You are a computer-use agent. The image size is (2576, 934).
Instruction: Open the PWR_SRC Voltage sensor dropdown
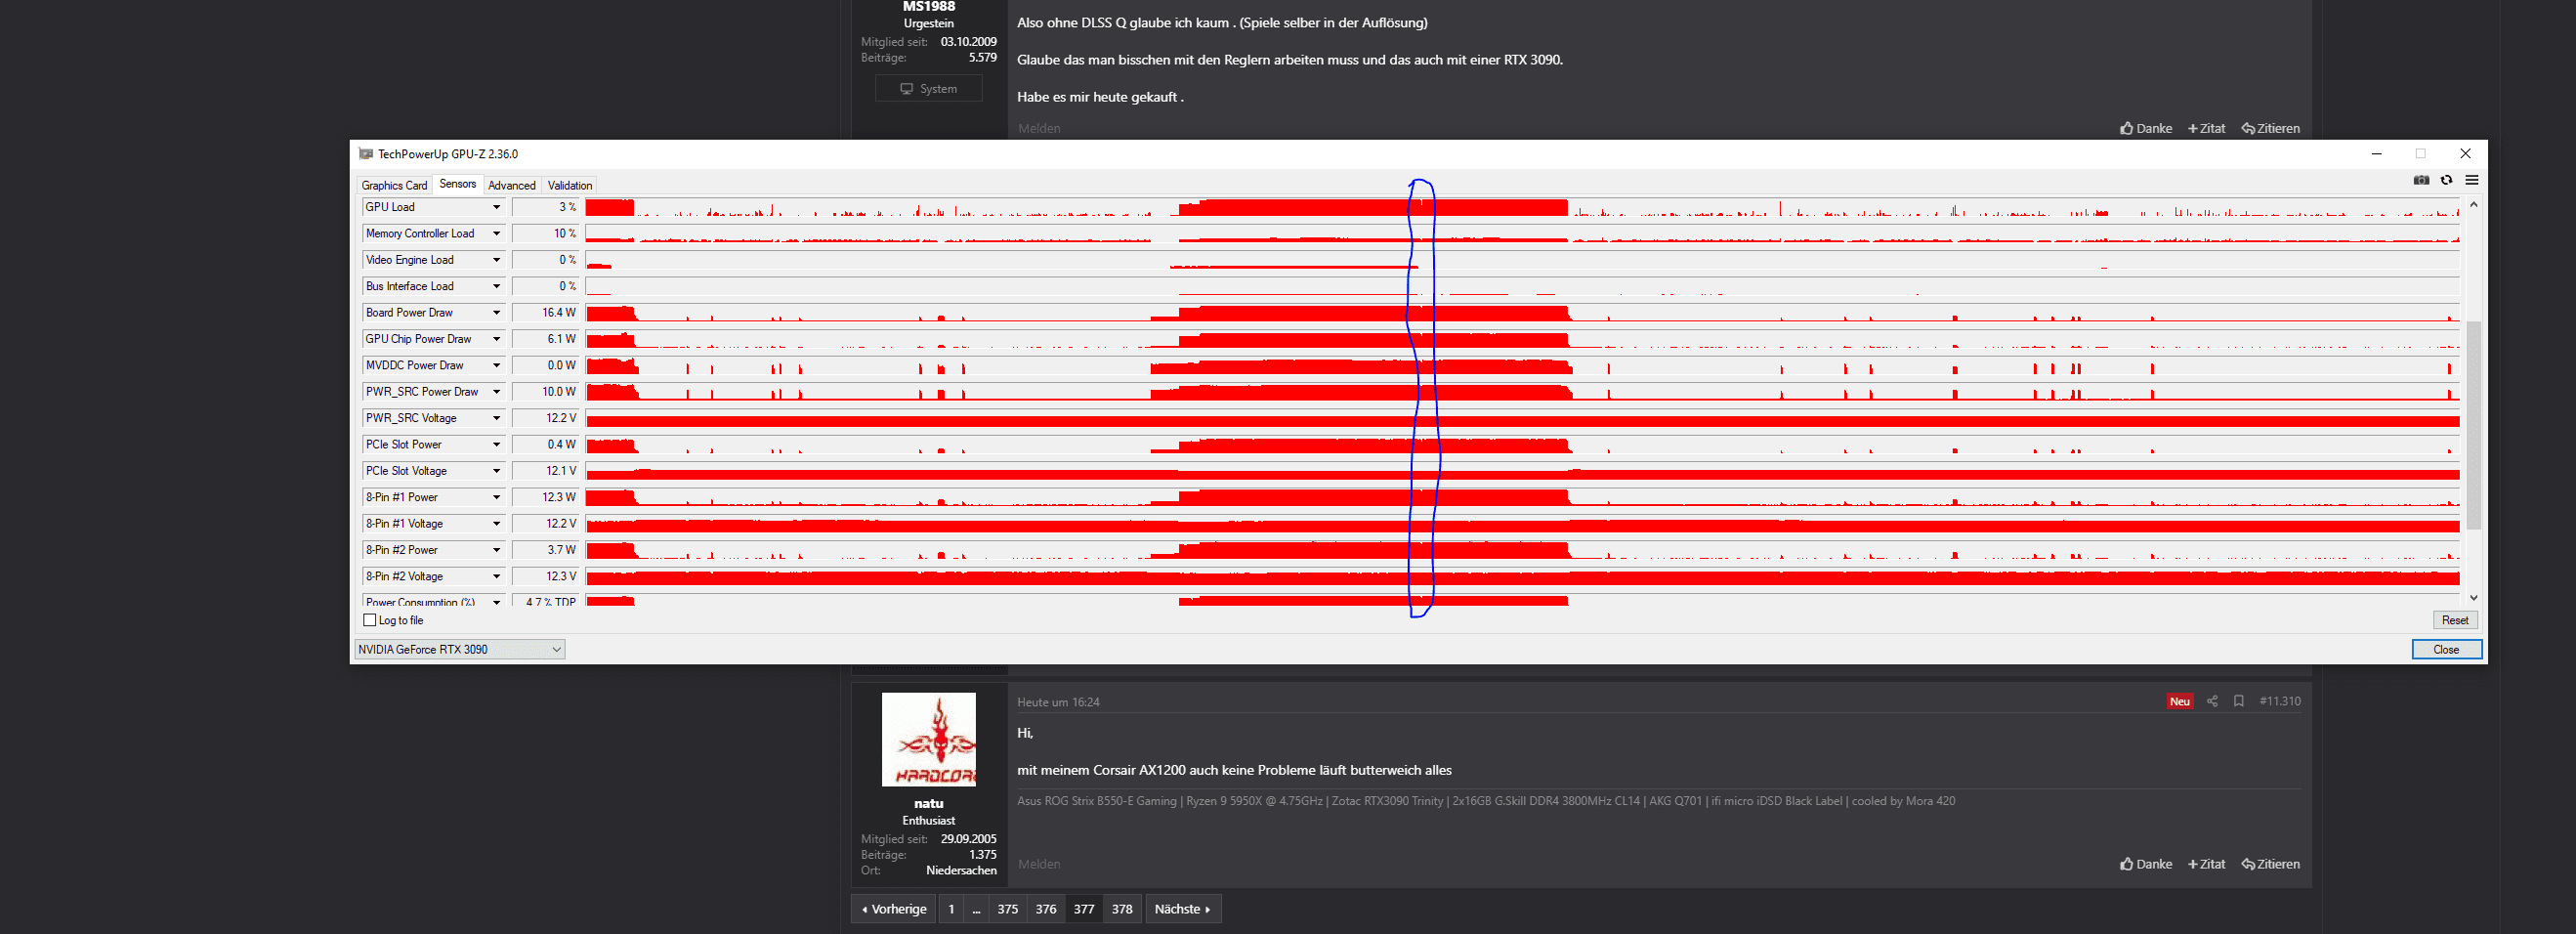pyautogui.click(x=496, y=418)
